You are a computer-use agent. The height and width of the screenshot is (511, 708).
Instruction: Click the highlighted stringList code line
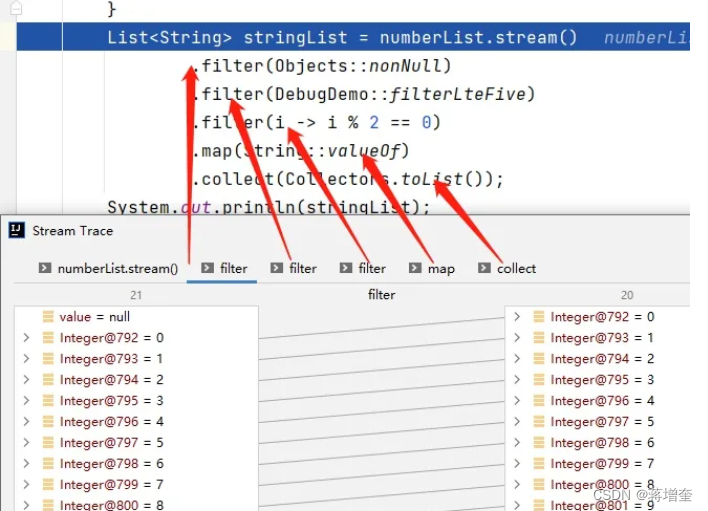point(353,37)
